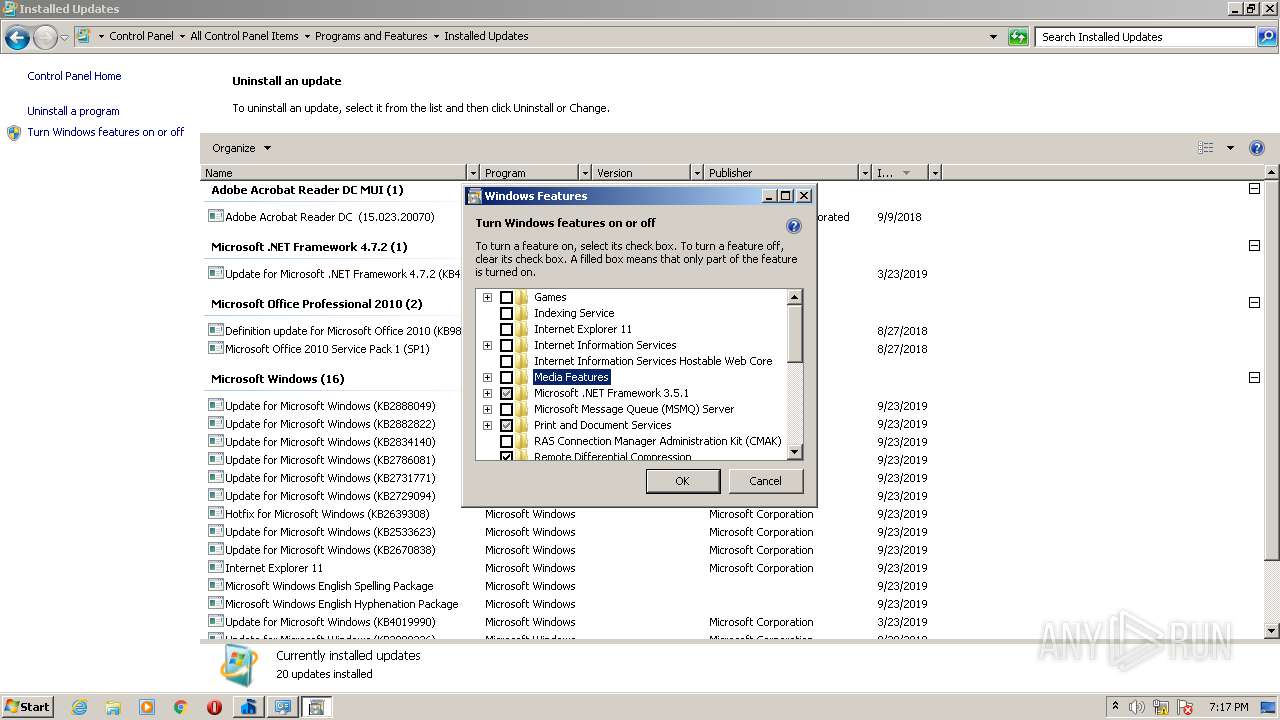
Task: Click the features list scroll down arrow
Action: coord(794,452)
